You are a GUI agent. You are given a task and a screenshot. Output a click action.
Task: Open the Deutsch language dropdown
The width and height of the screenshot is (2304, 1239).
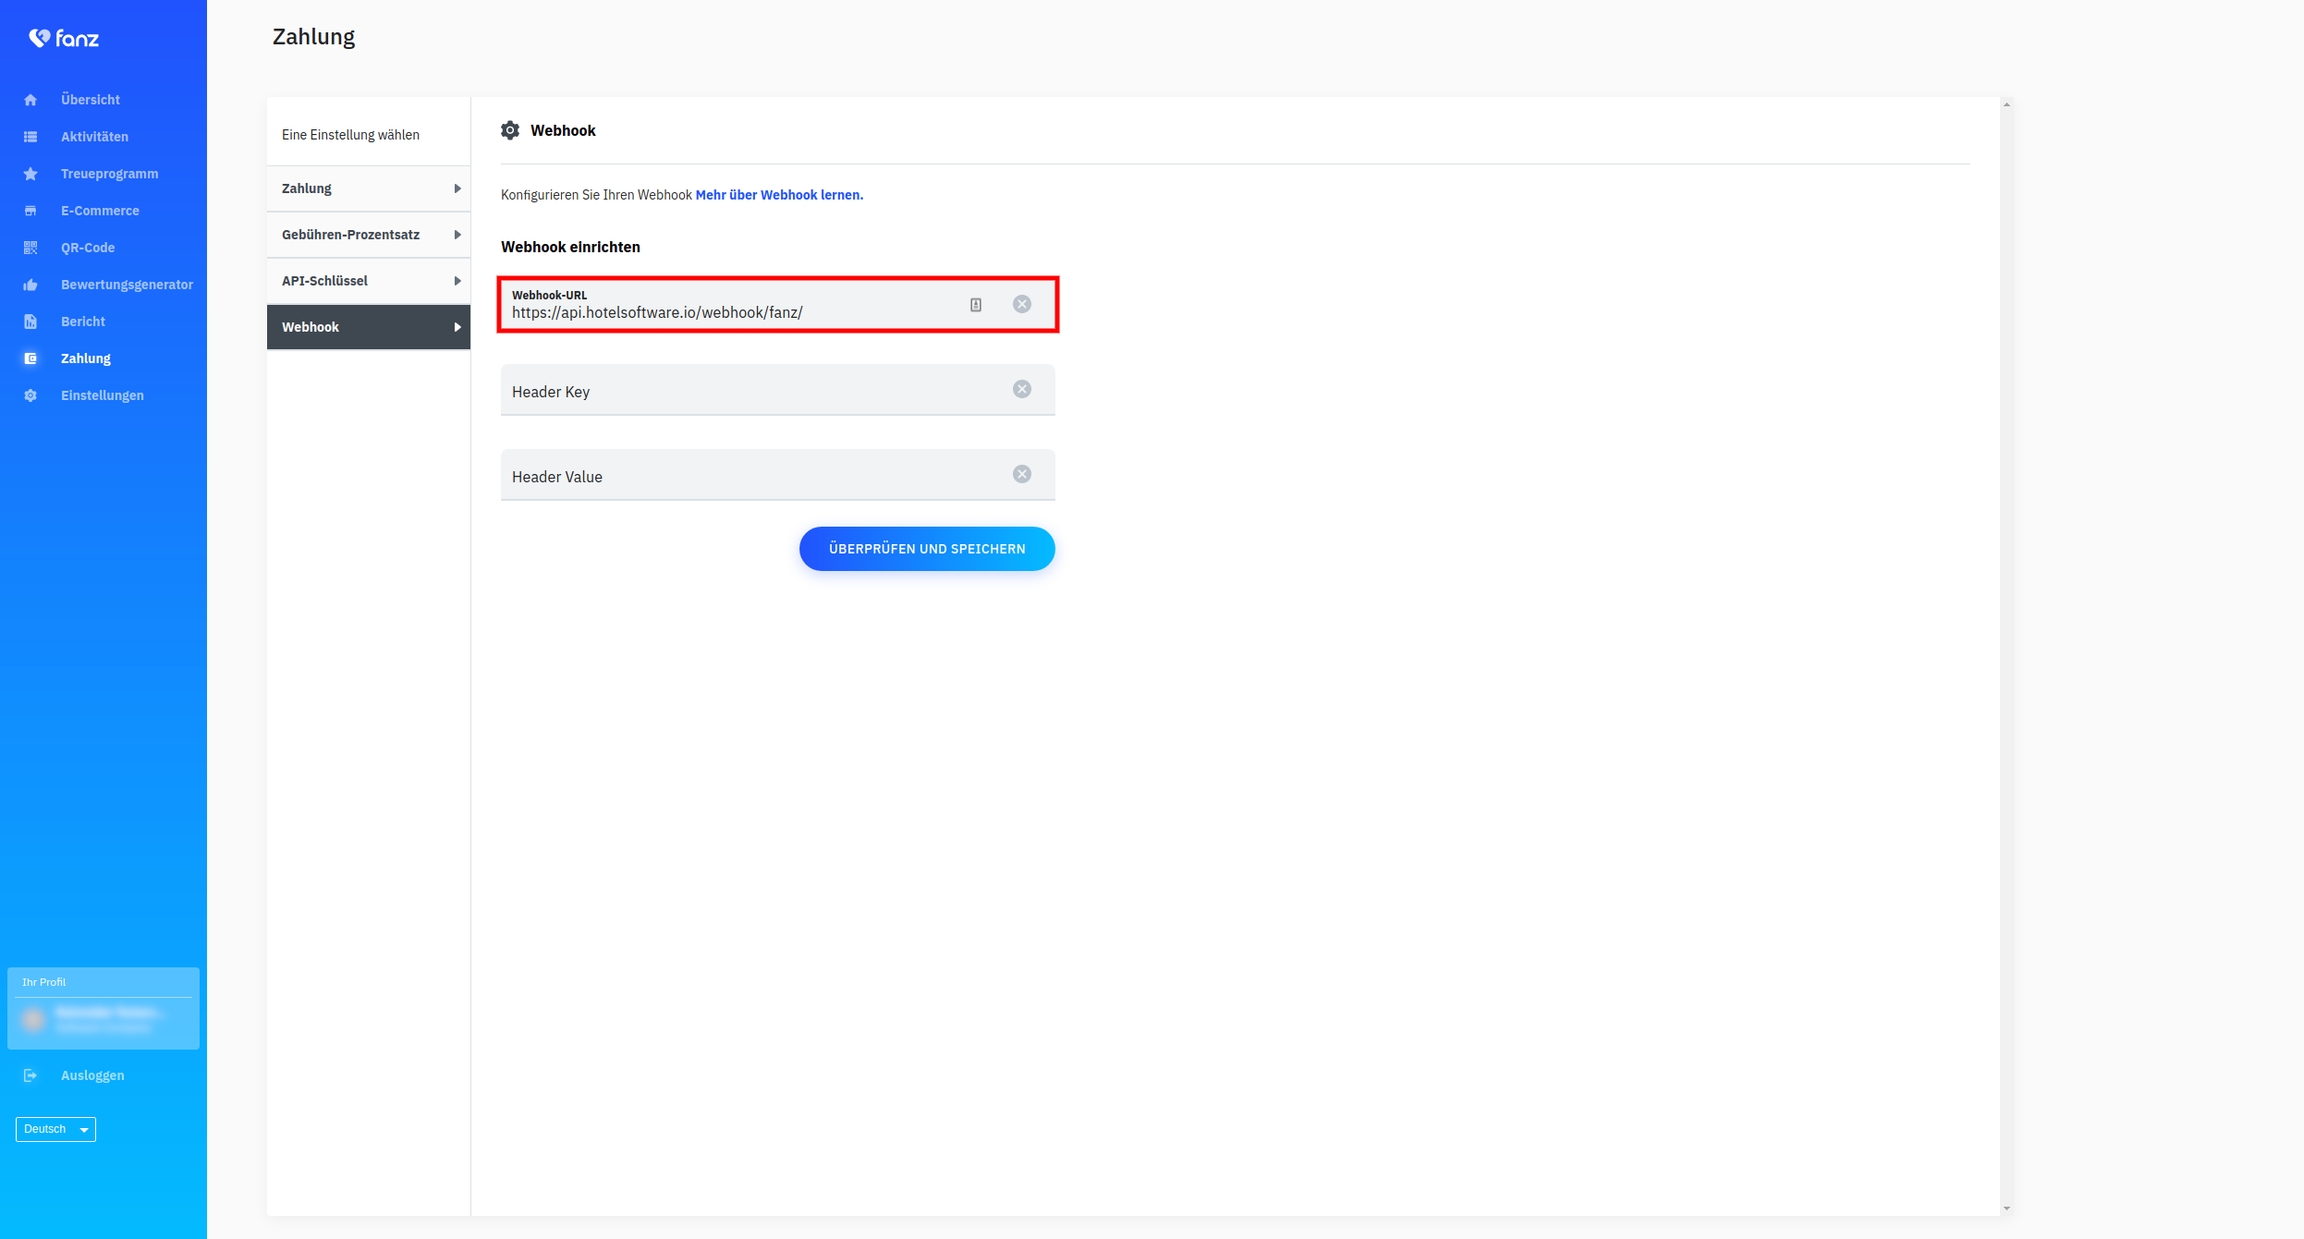56,1129
